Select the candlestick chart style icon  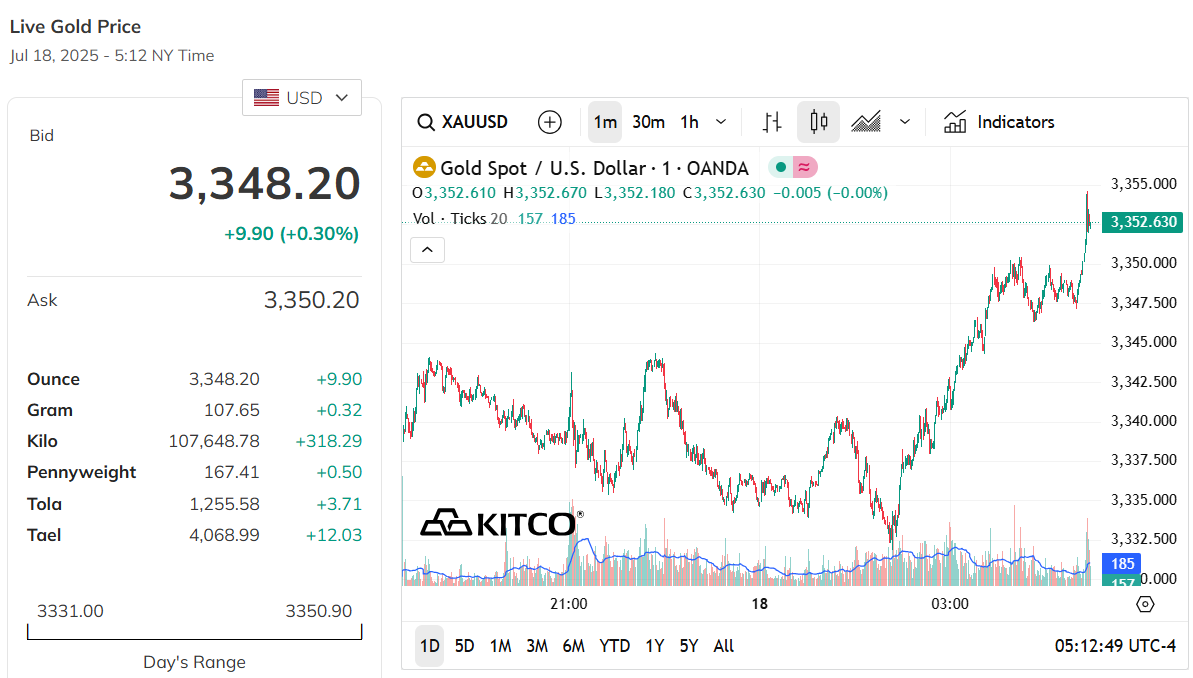(819, 122)
